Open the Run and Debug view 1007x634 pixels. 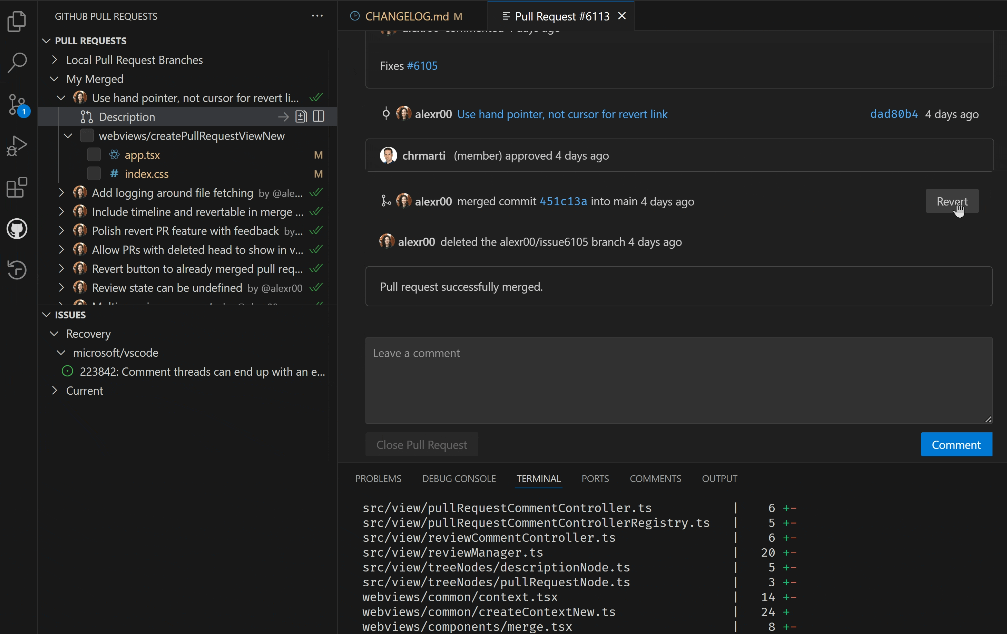tap(17, 146)
